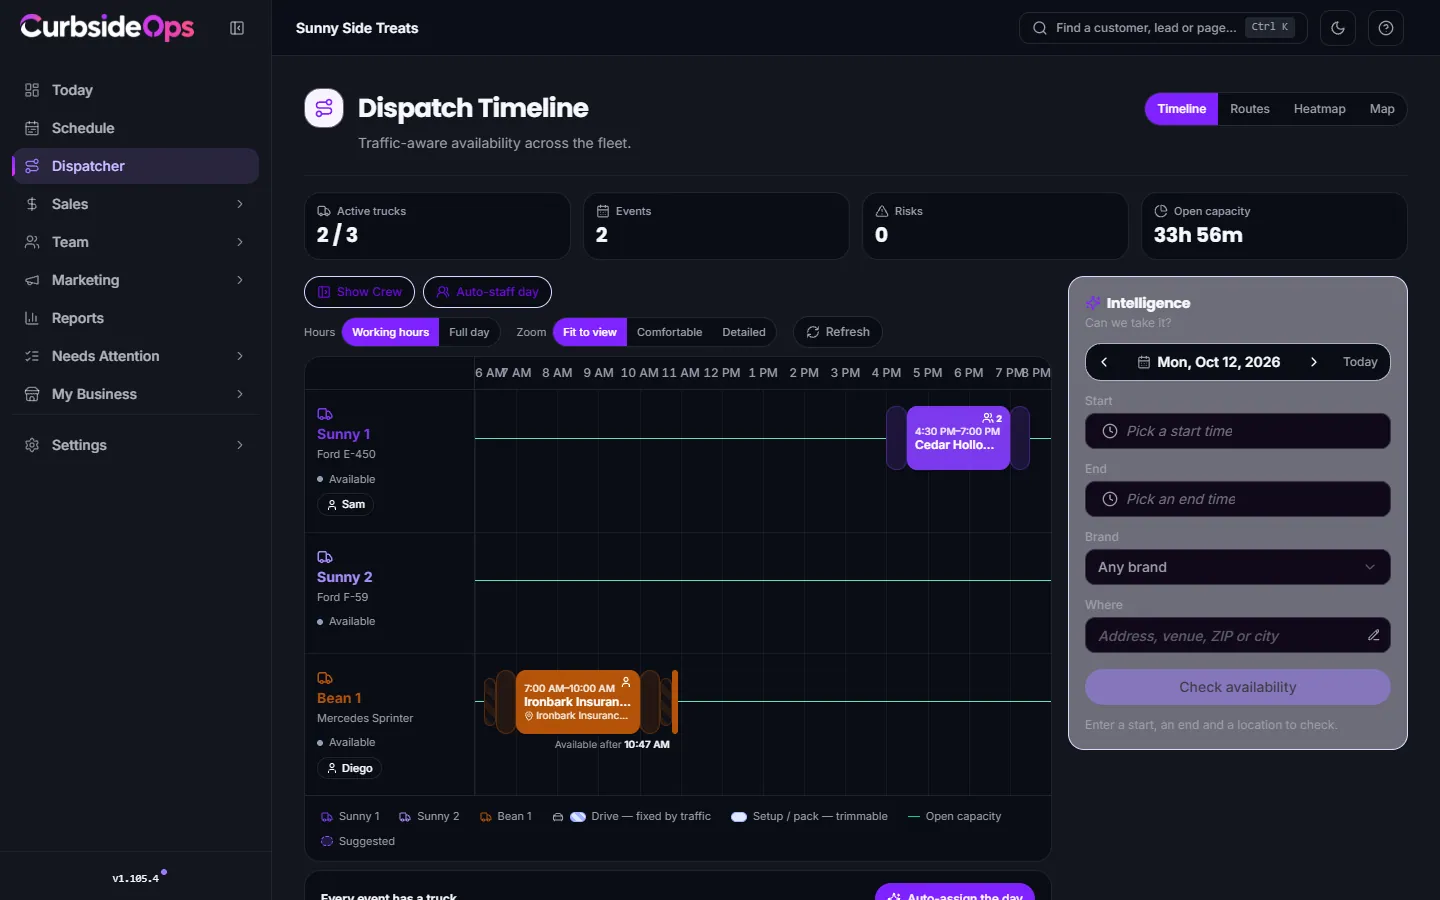This screenshot has width=1440, height=900.
Task: Open Today in the sidebar
Action: 135,90
